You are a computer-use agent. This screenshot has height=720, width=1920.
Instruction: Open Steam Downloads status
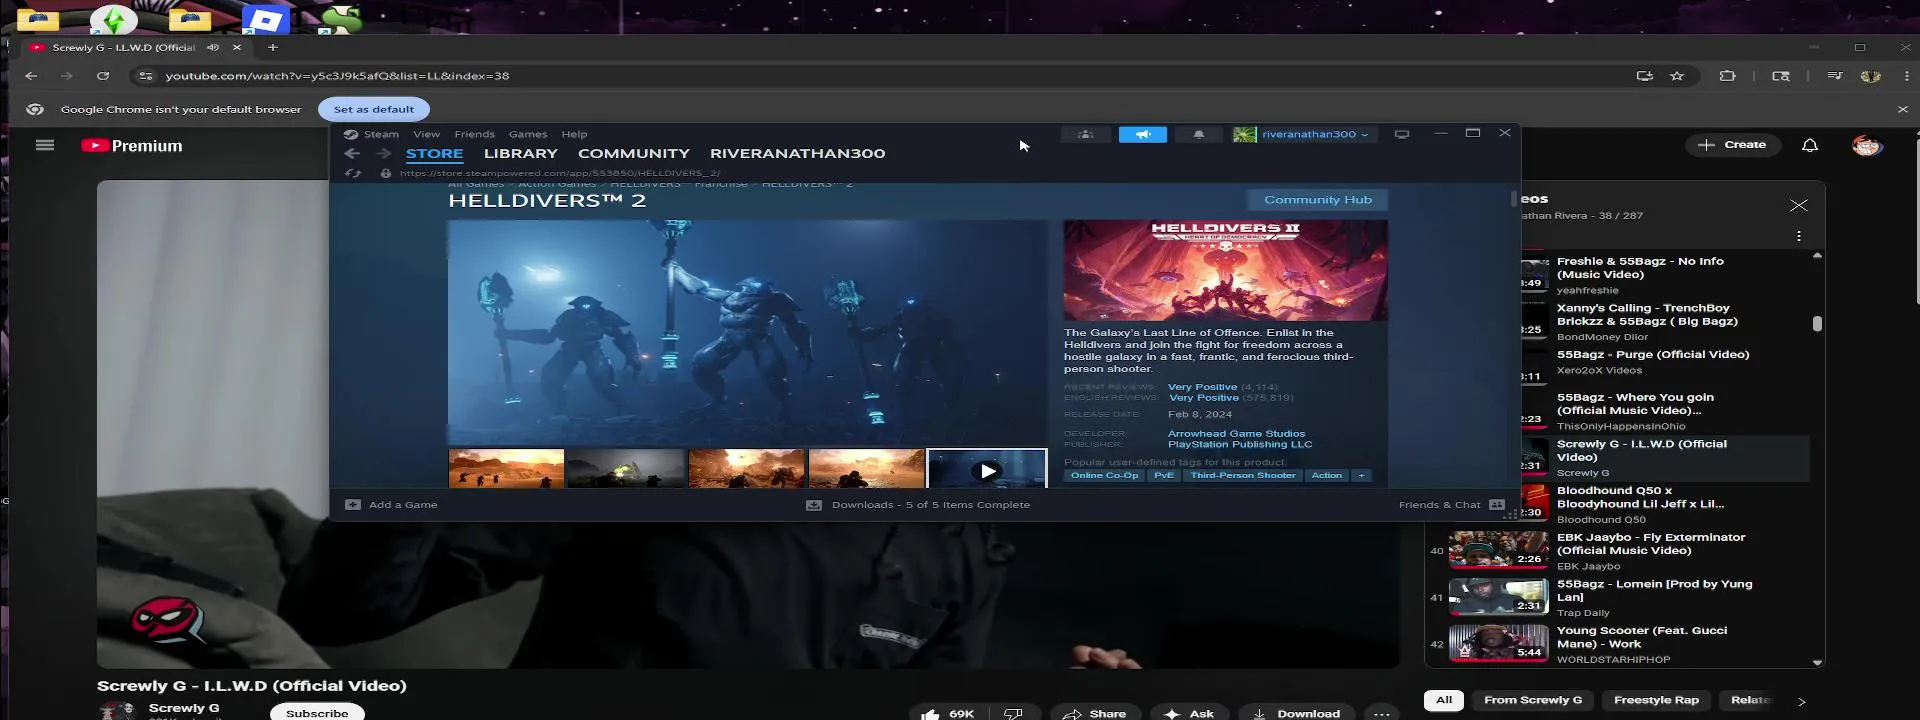click(x=917, y=505)
